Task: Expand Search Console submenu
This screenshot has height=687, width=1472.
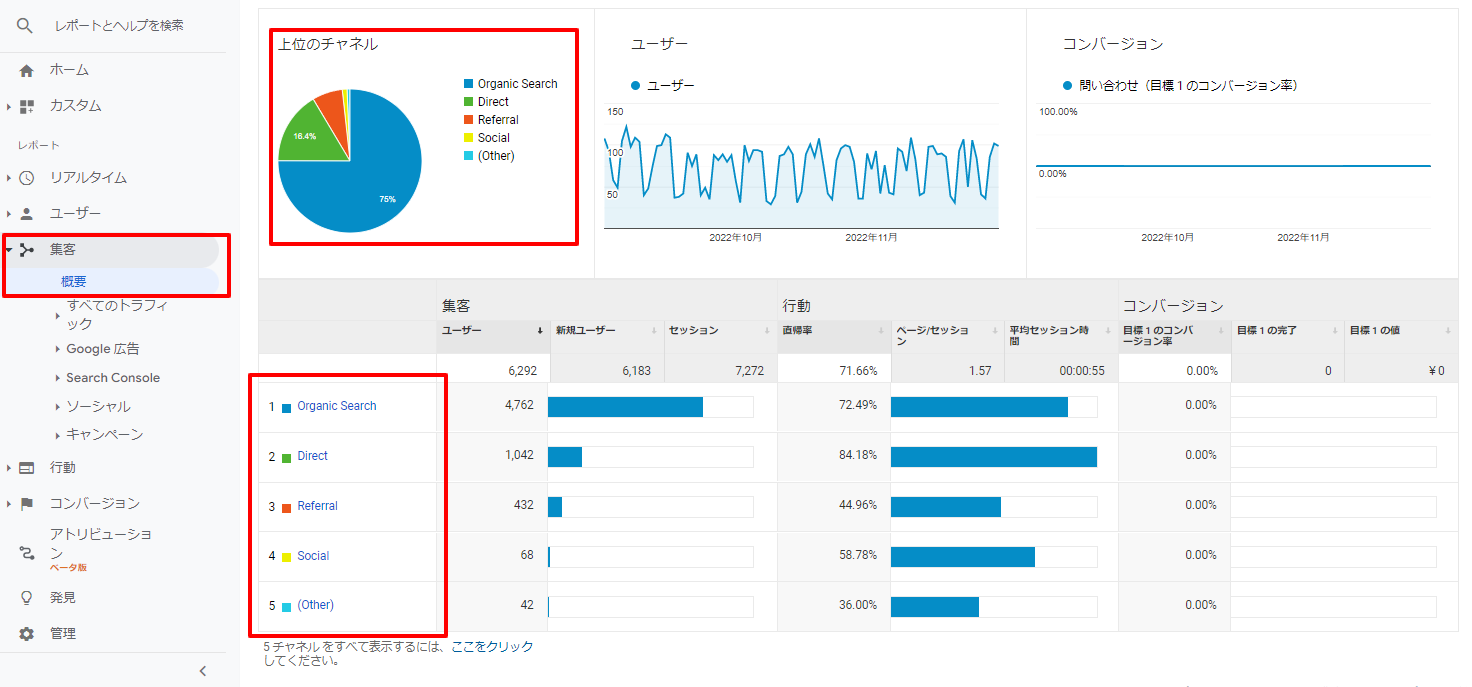Action: (58, 378)
